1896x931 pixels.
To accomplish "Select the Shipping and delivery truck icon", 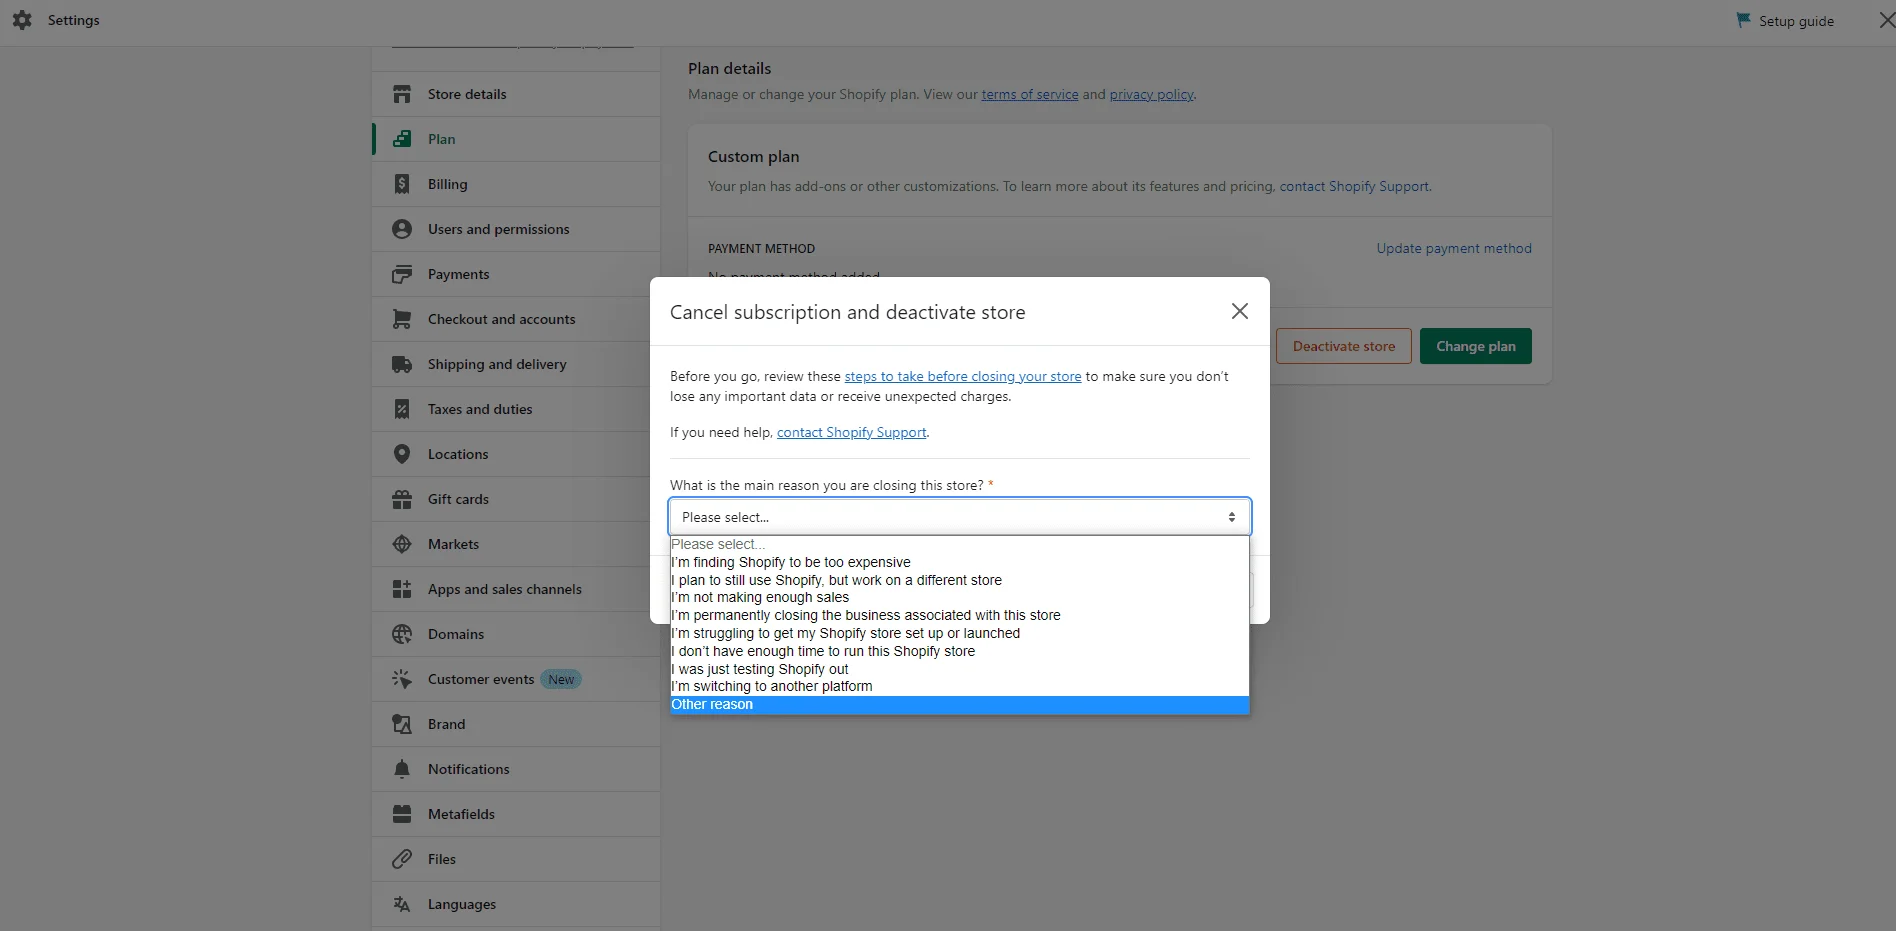I will 402,364.
